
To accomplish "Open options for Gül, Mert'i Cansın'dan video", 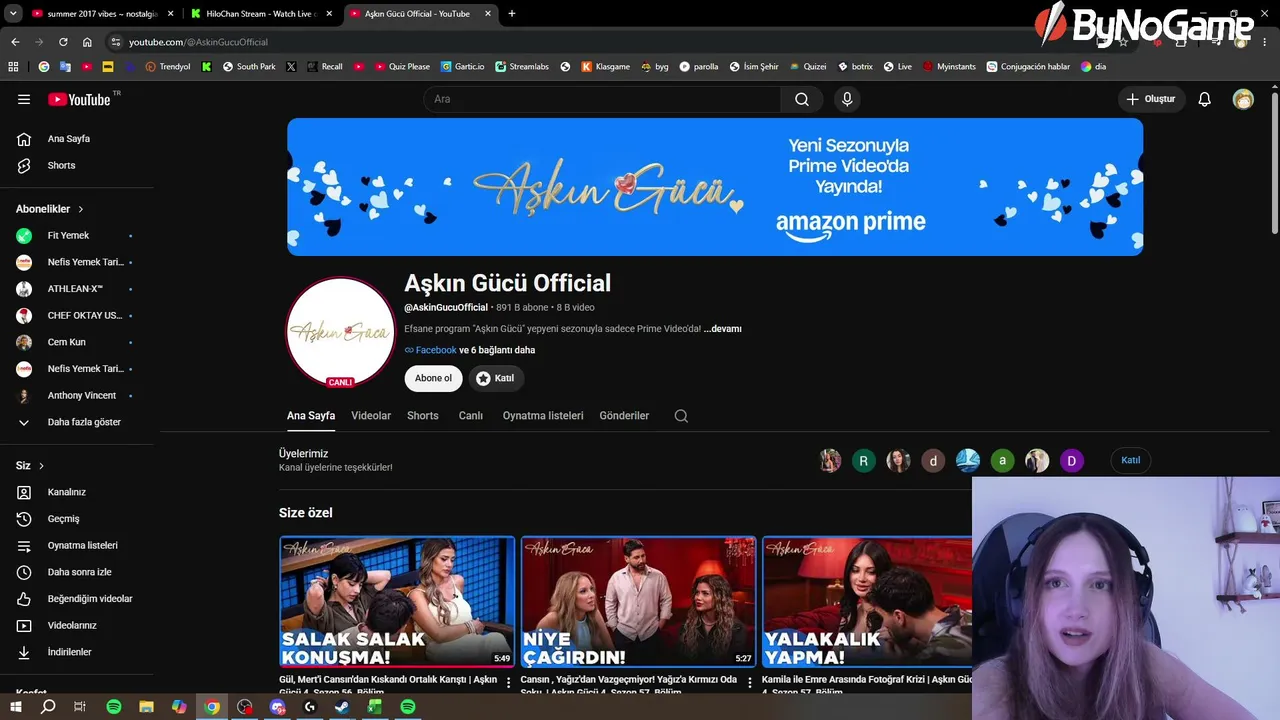I will coord(508,683).
